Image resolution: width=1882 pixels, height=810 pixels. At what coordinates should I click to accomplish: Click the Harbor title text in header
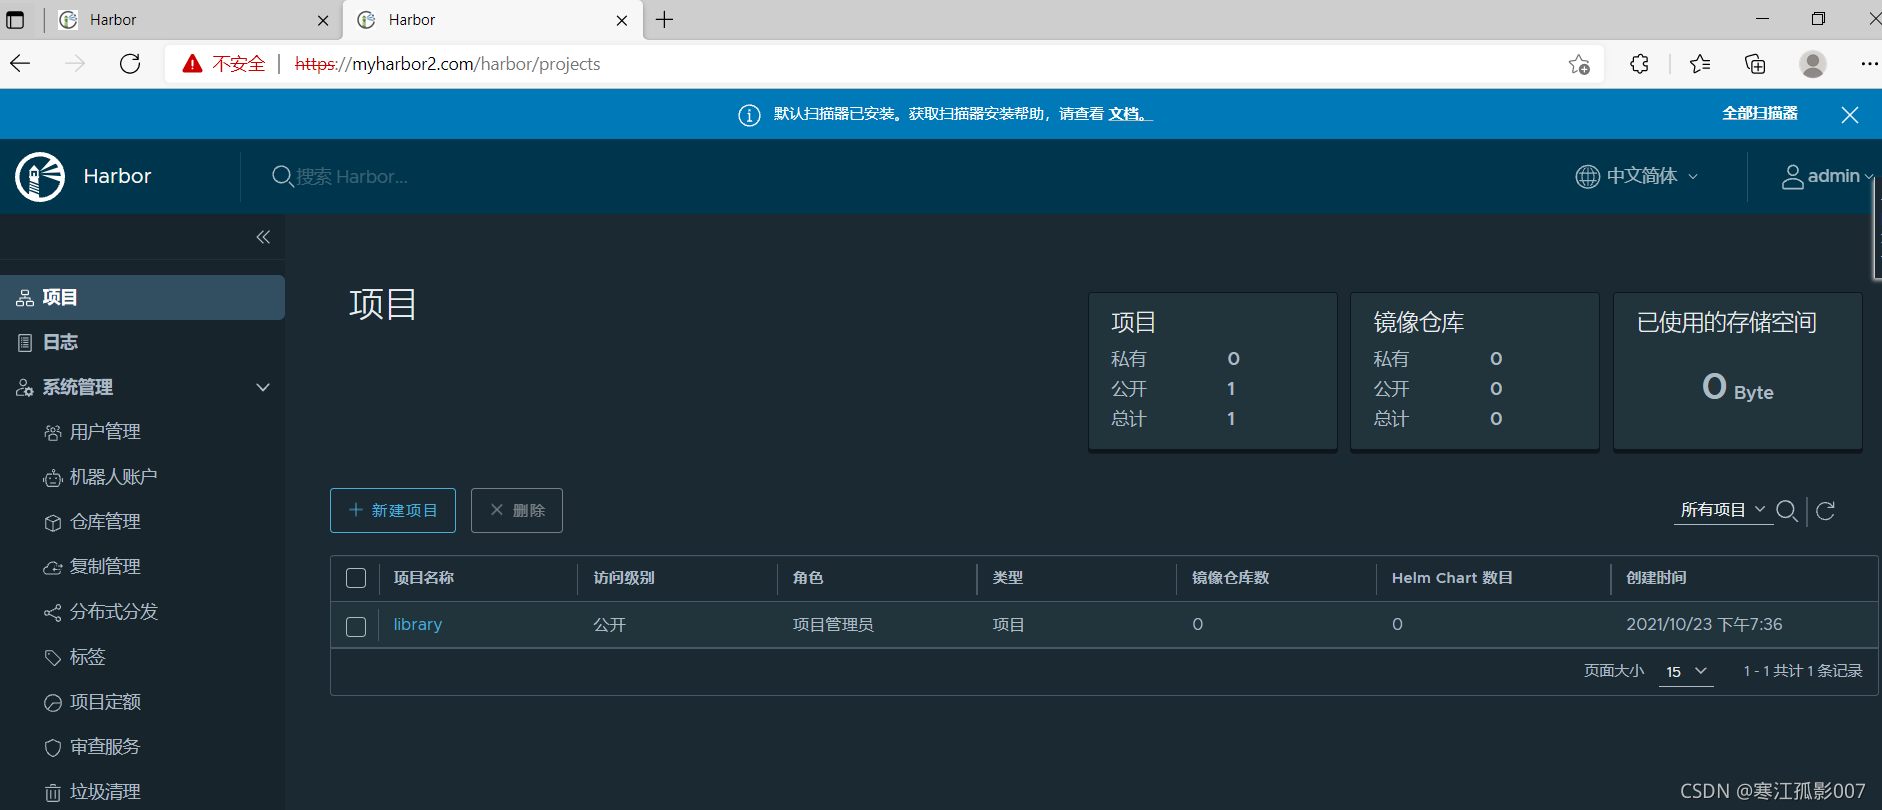(x=117, y=176)
